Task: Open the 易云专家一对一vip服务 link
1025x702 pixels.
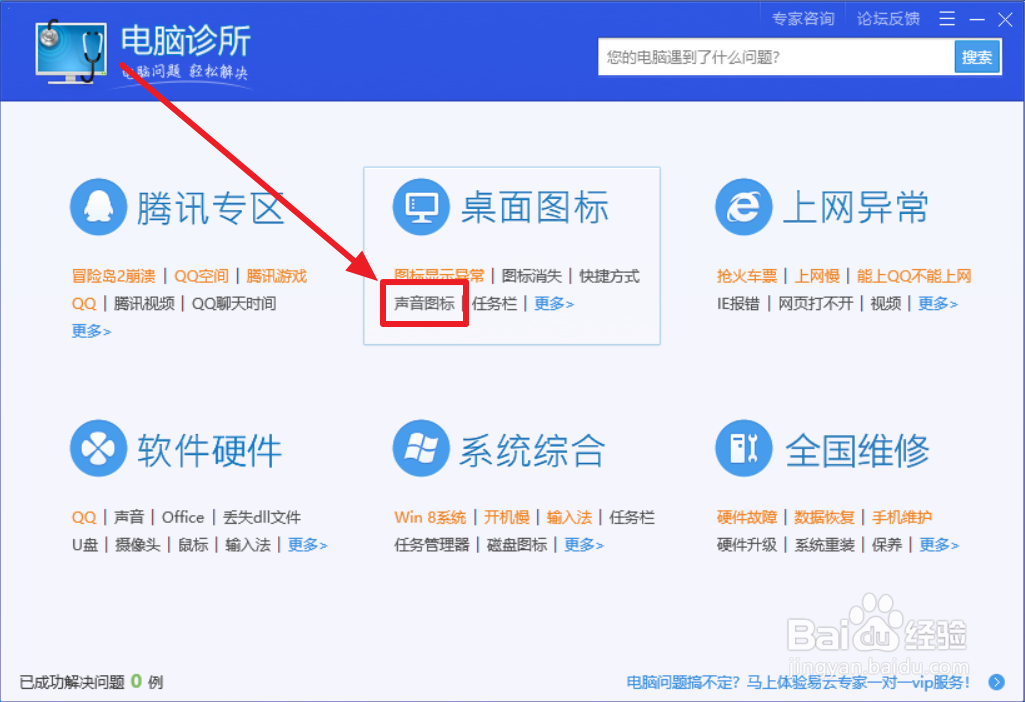Action: pos(798,682)
